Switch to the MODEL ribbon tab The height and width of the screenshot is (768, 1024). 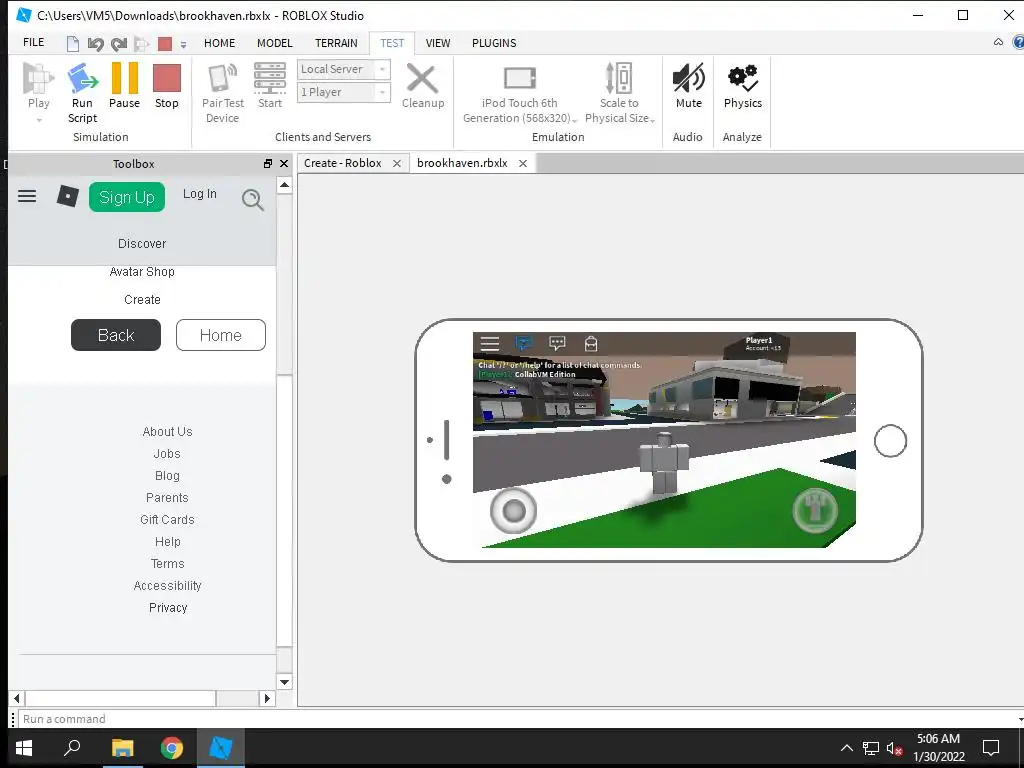[274, 43]
